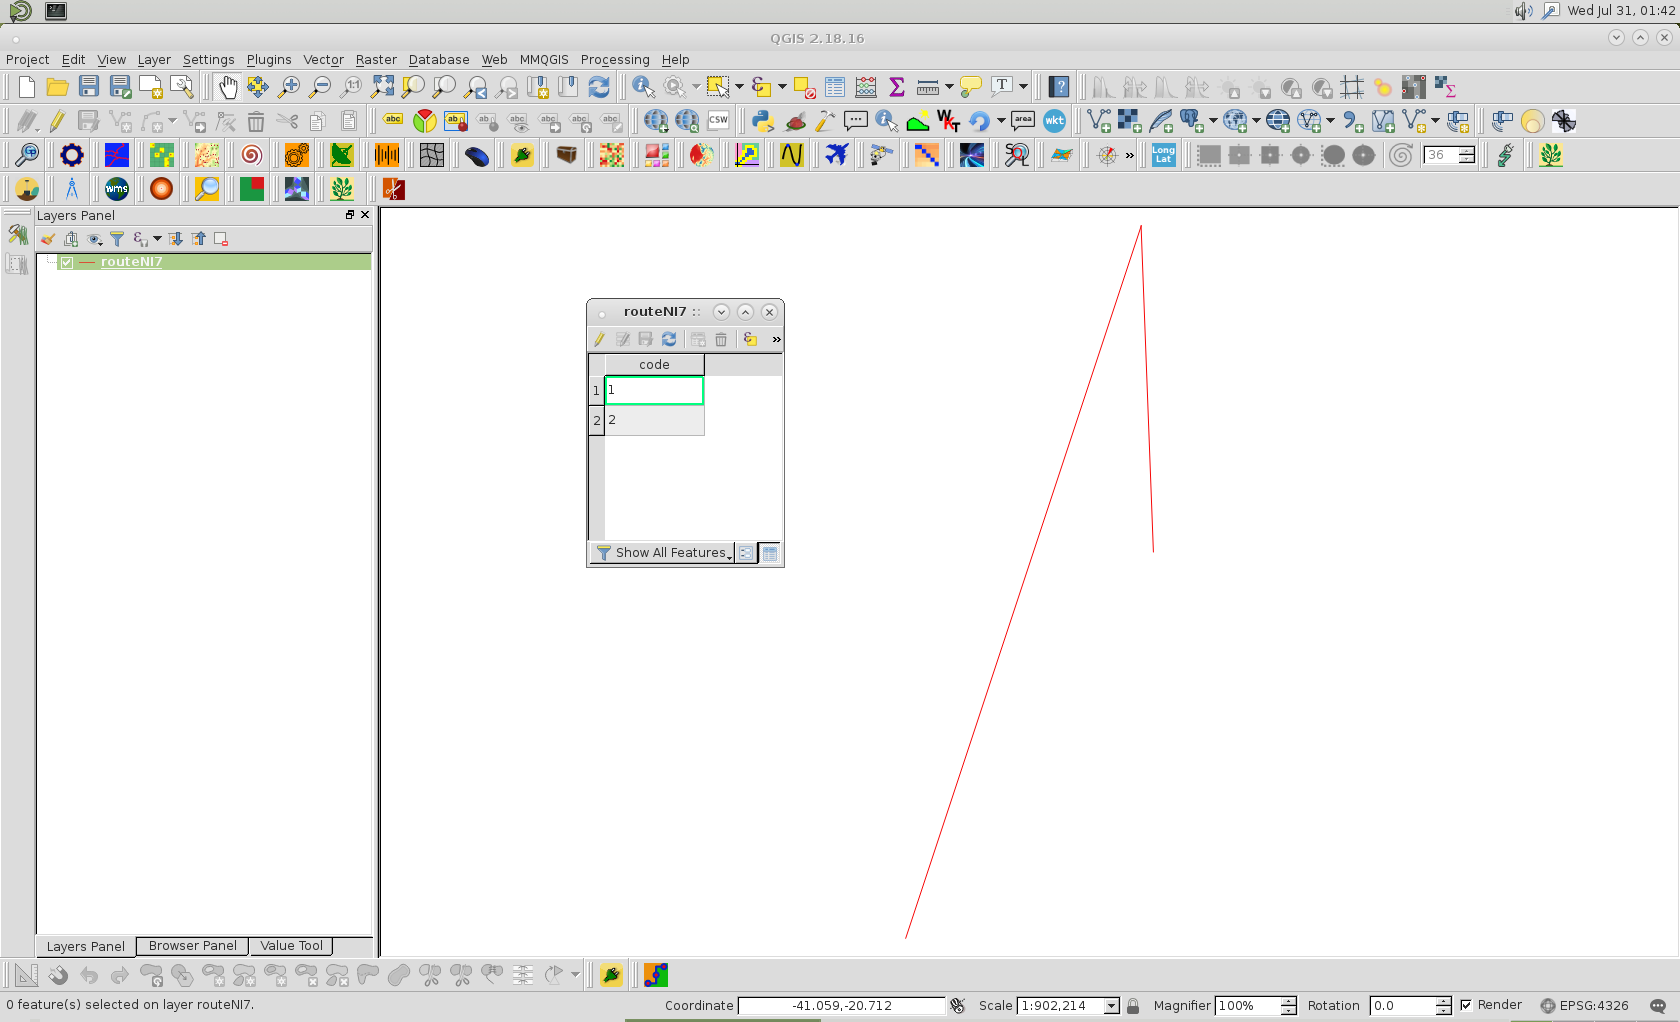Open the Processing menu
The height and width of the screenshot is (1022, 1680).
pos(615,60)
